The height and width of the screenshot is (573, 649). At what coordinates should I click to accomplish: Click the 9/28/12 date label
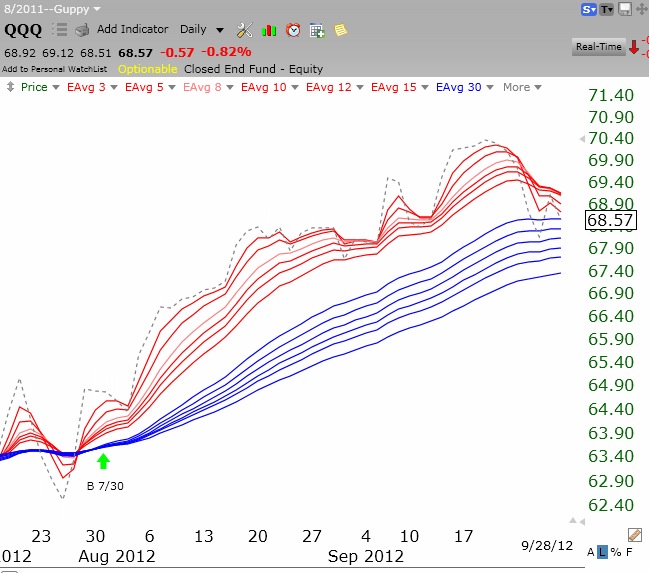(547, 546)
